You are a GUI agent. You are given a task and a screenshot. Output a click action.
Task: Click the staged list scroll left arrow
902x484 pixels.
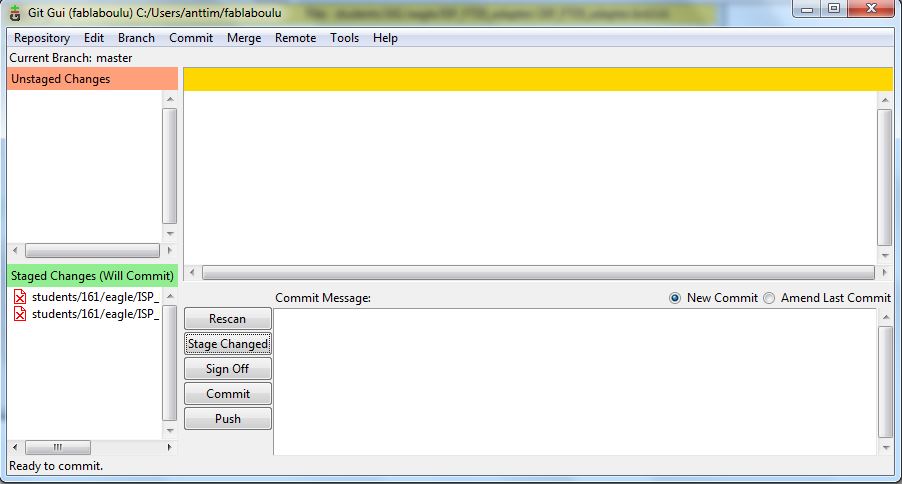tap(16, 447)
